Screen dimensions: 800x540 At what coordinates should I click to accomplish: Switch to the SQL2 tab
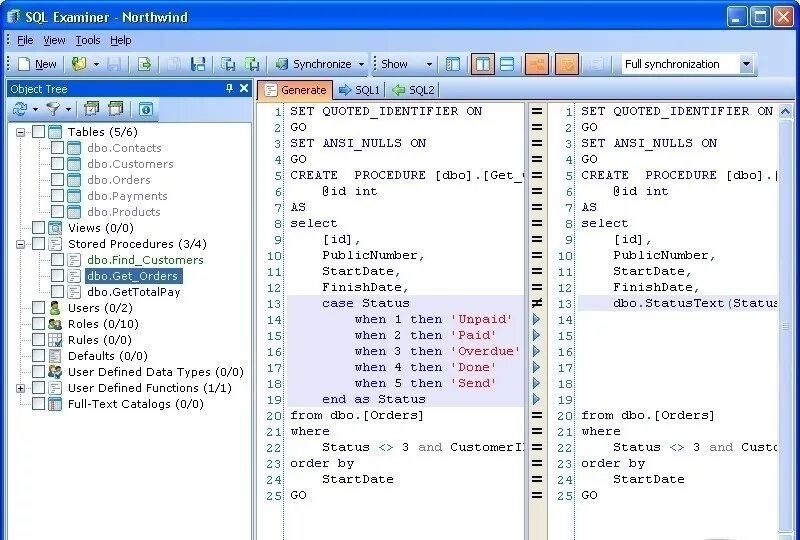coord(413,90)
